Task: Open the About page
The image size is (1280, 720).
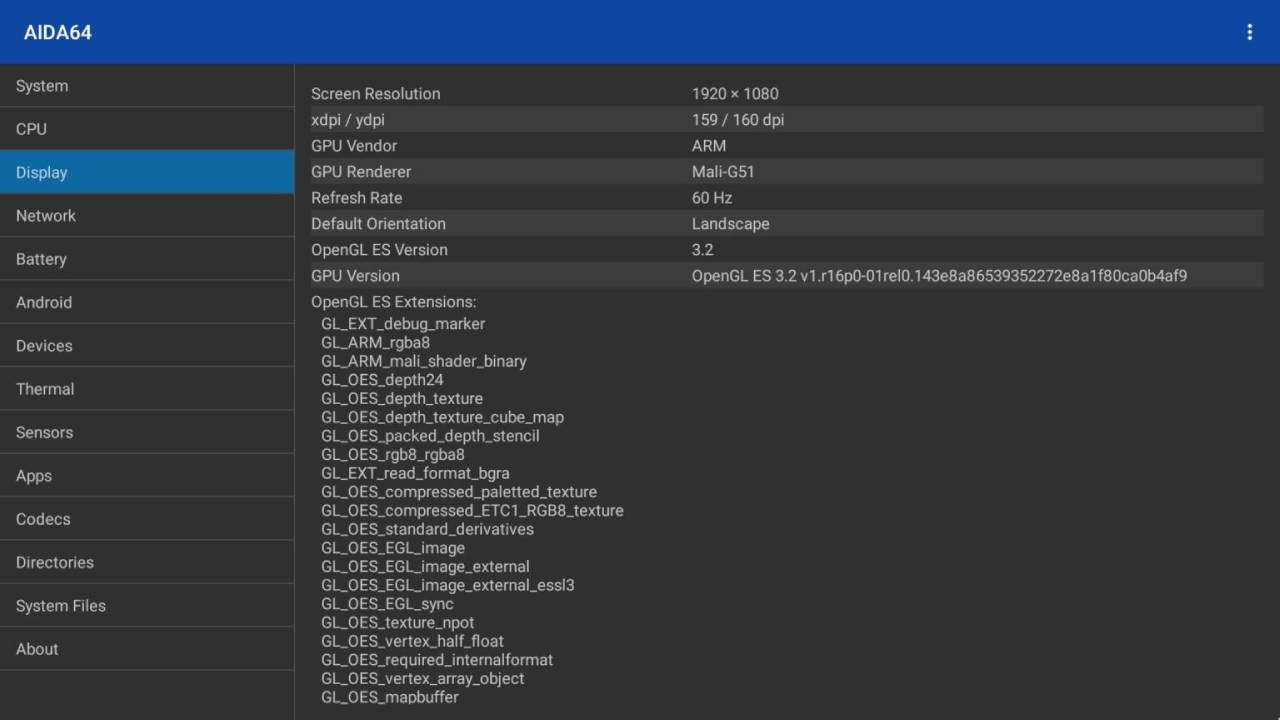Action: click(147, 649)
